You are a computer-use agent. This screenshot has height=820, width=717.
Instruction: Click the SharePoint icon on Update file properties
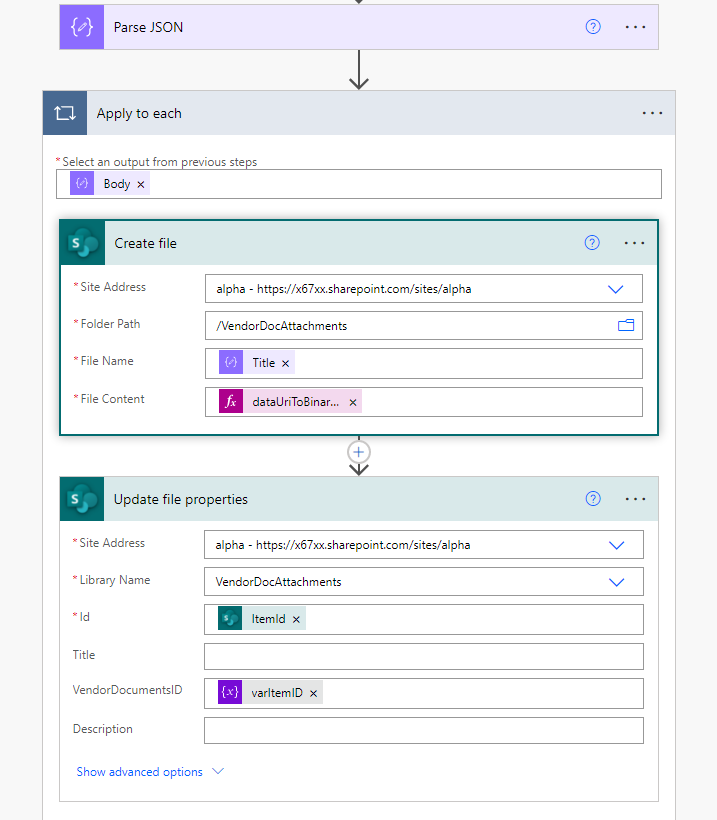[x=81, y=499]
